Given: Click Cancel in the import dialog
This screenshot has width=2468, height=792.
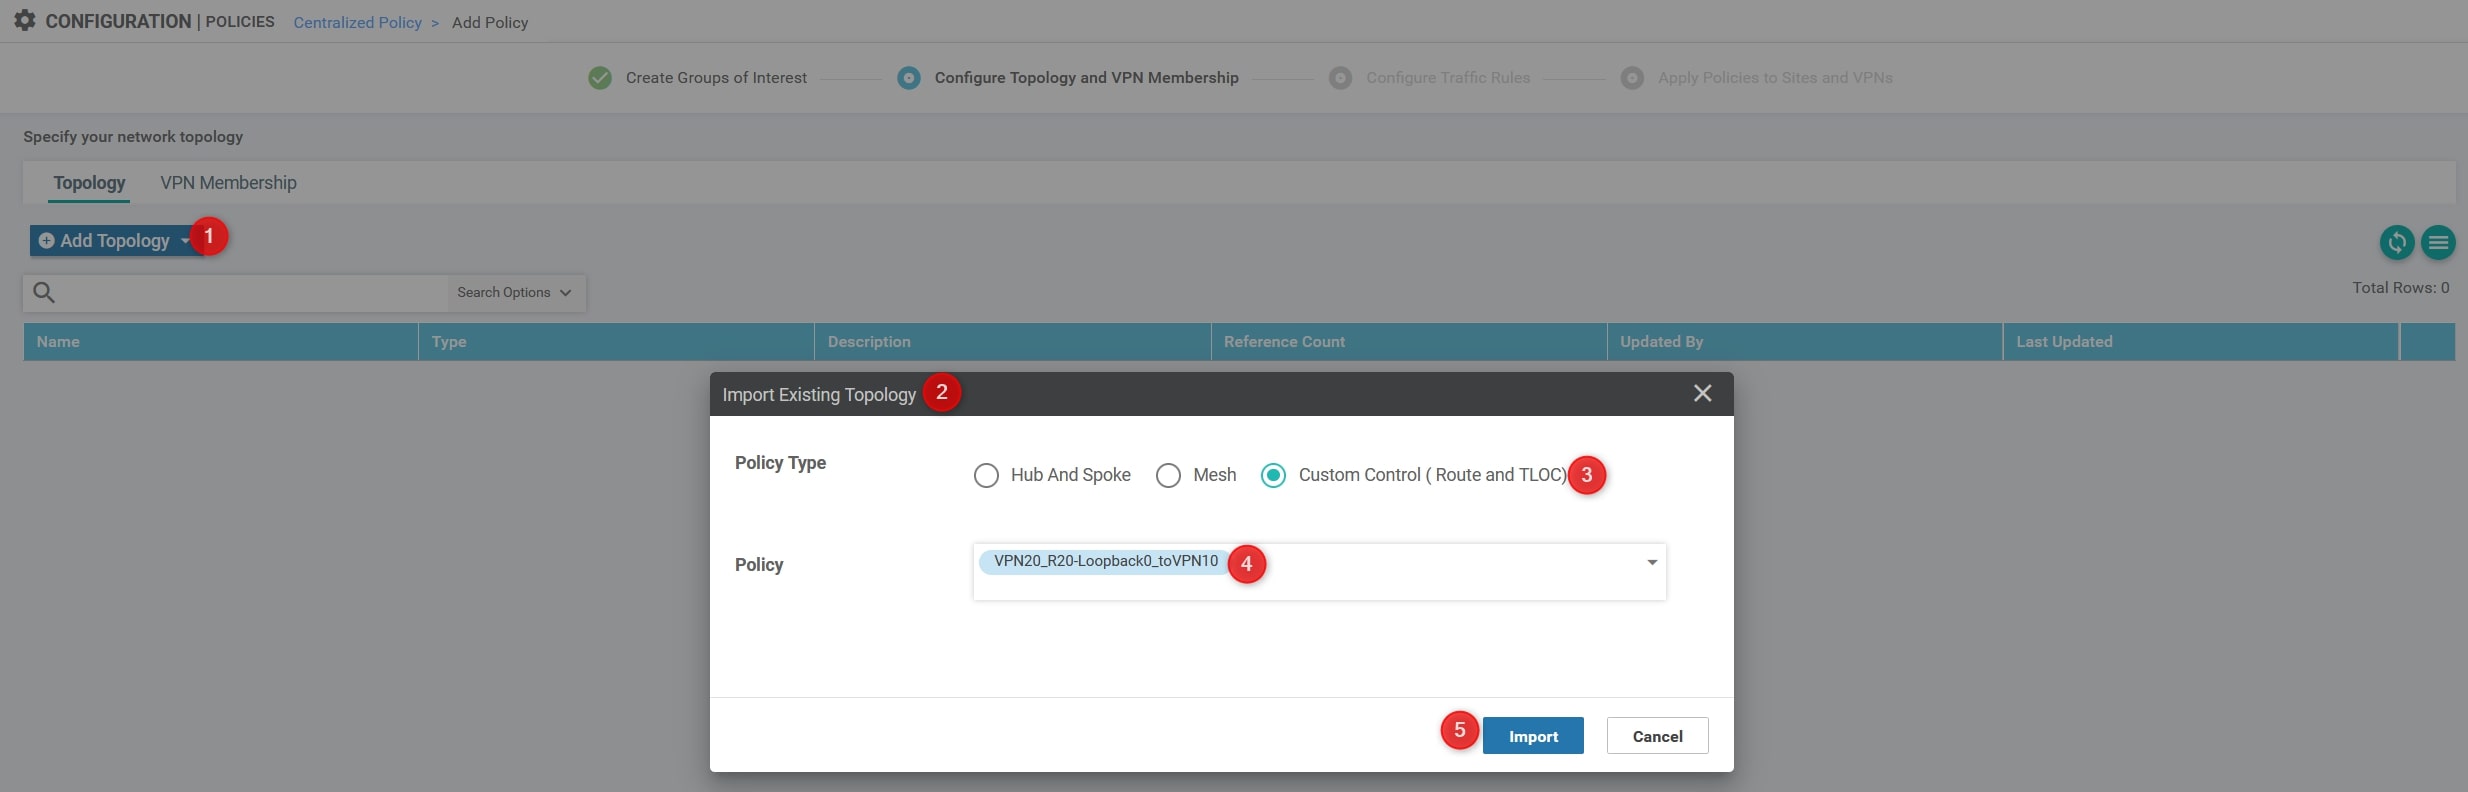Looking at the screenshot, I should click(x=1656, y=736).
